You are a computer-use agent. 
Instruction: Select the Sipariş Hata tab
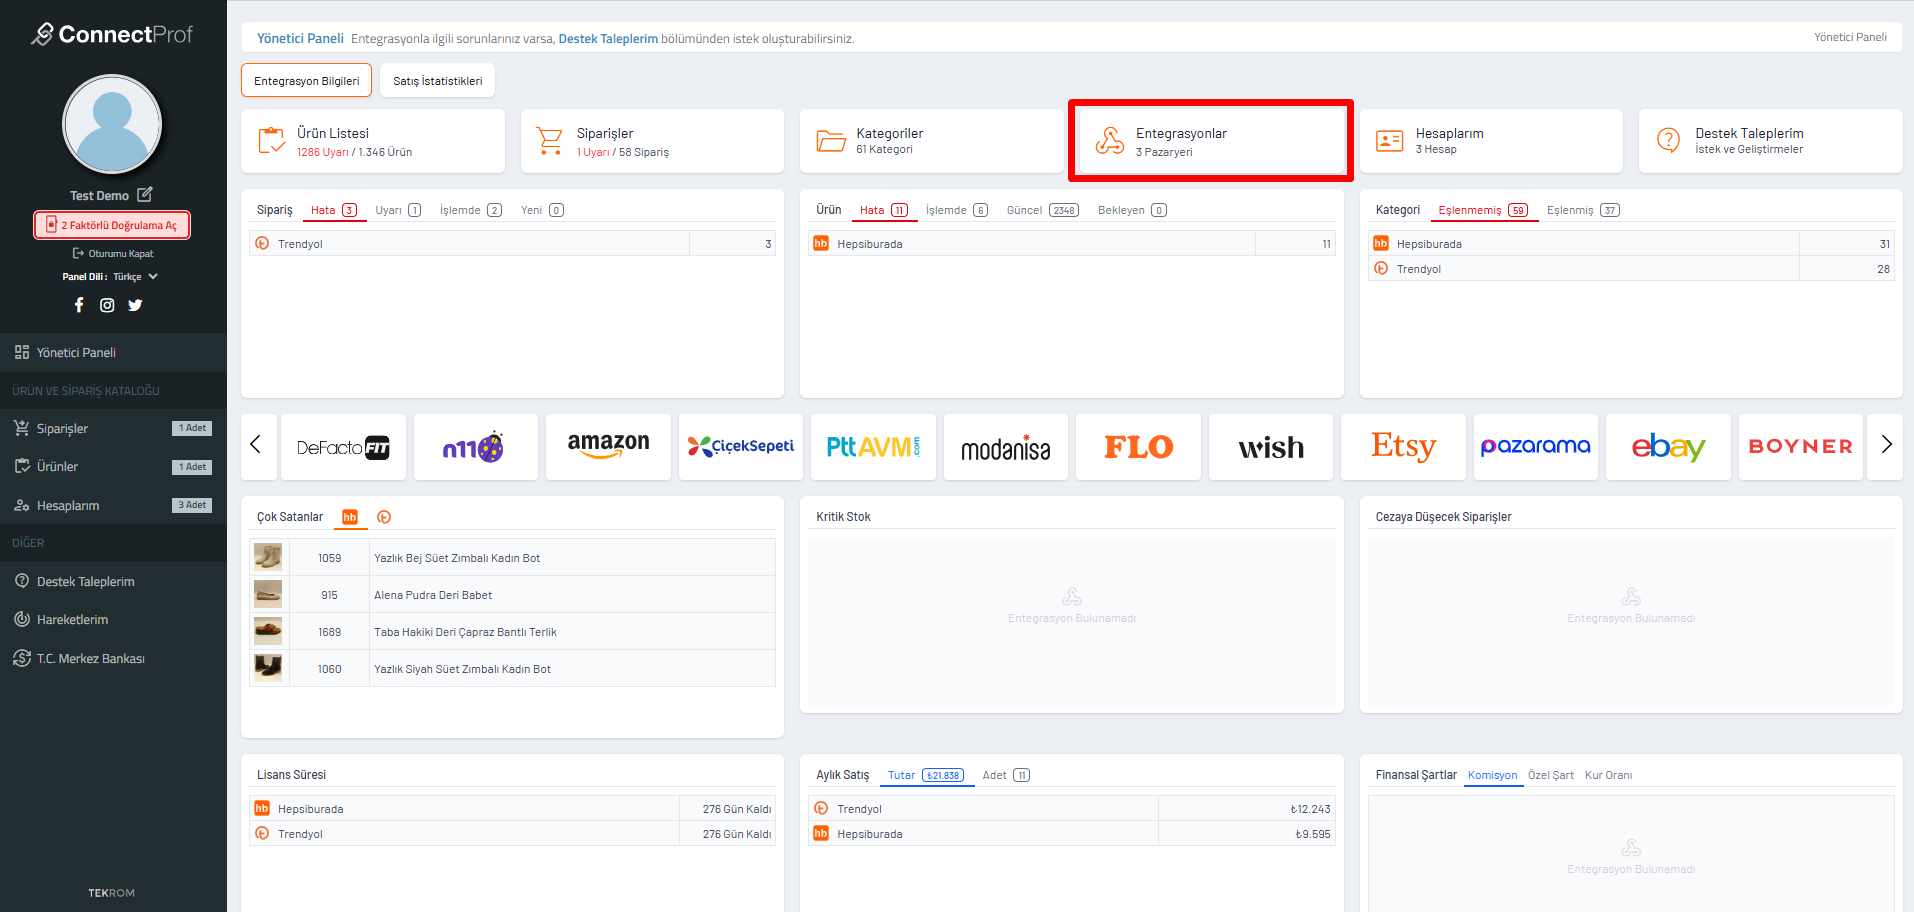(334, 210)
